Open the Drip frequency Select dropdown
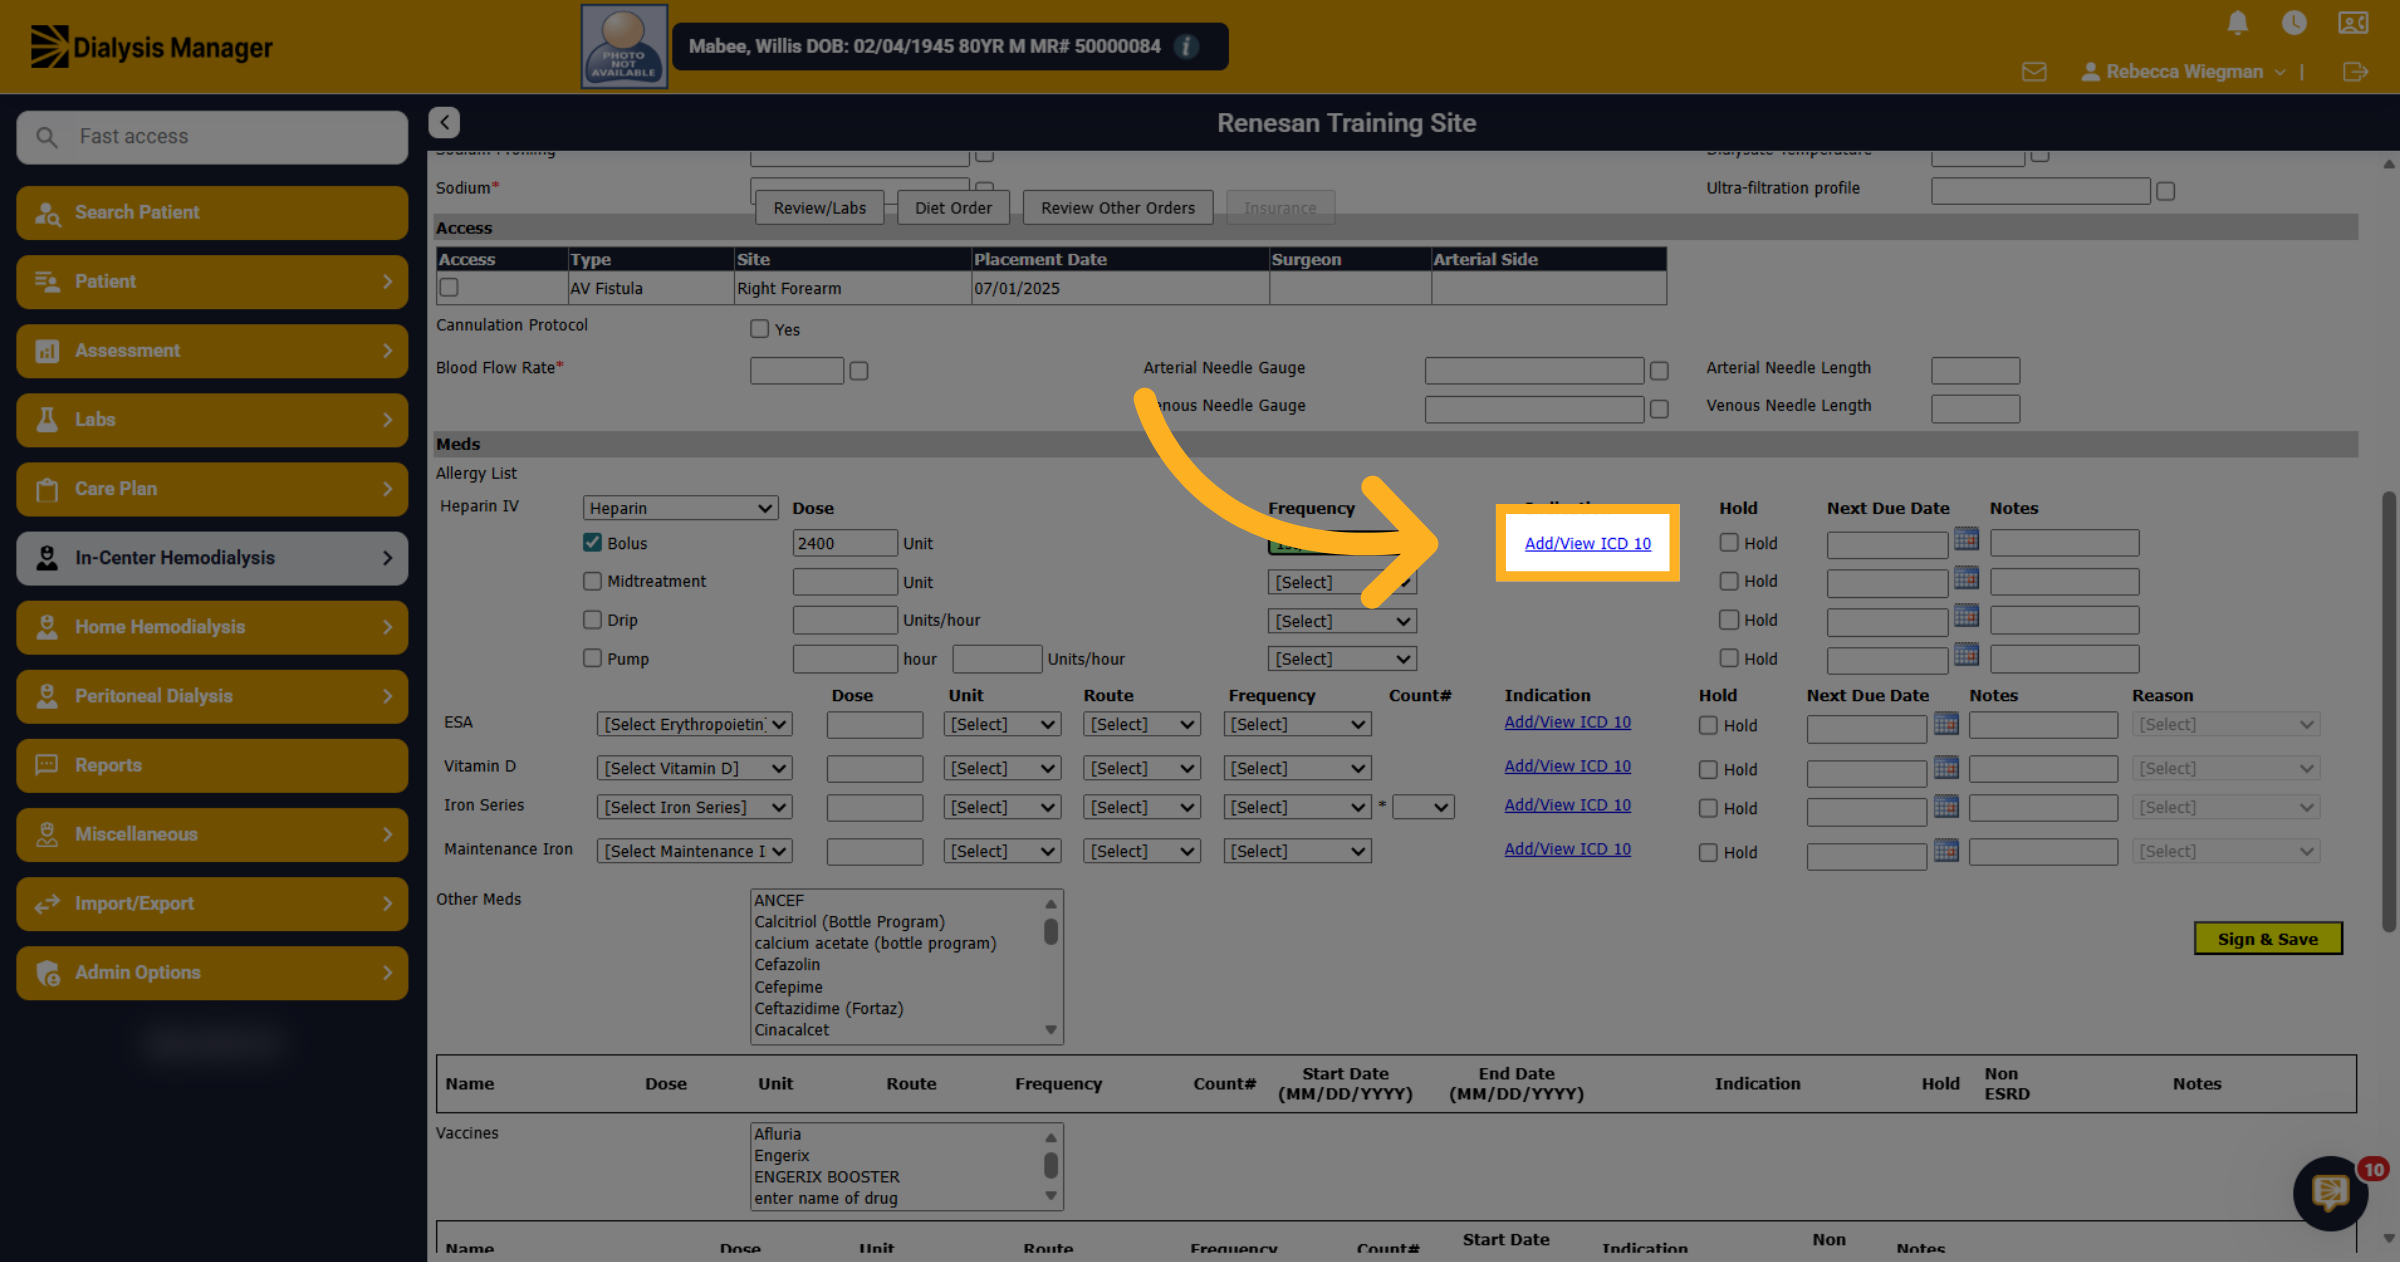The image size is (2400, 1262). click(1342, 621)
